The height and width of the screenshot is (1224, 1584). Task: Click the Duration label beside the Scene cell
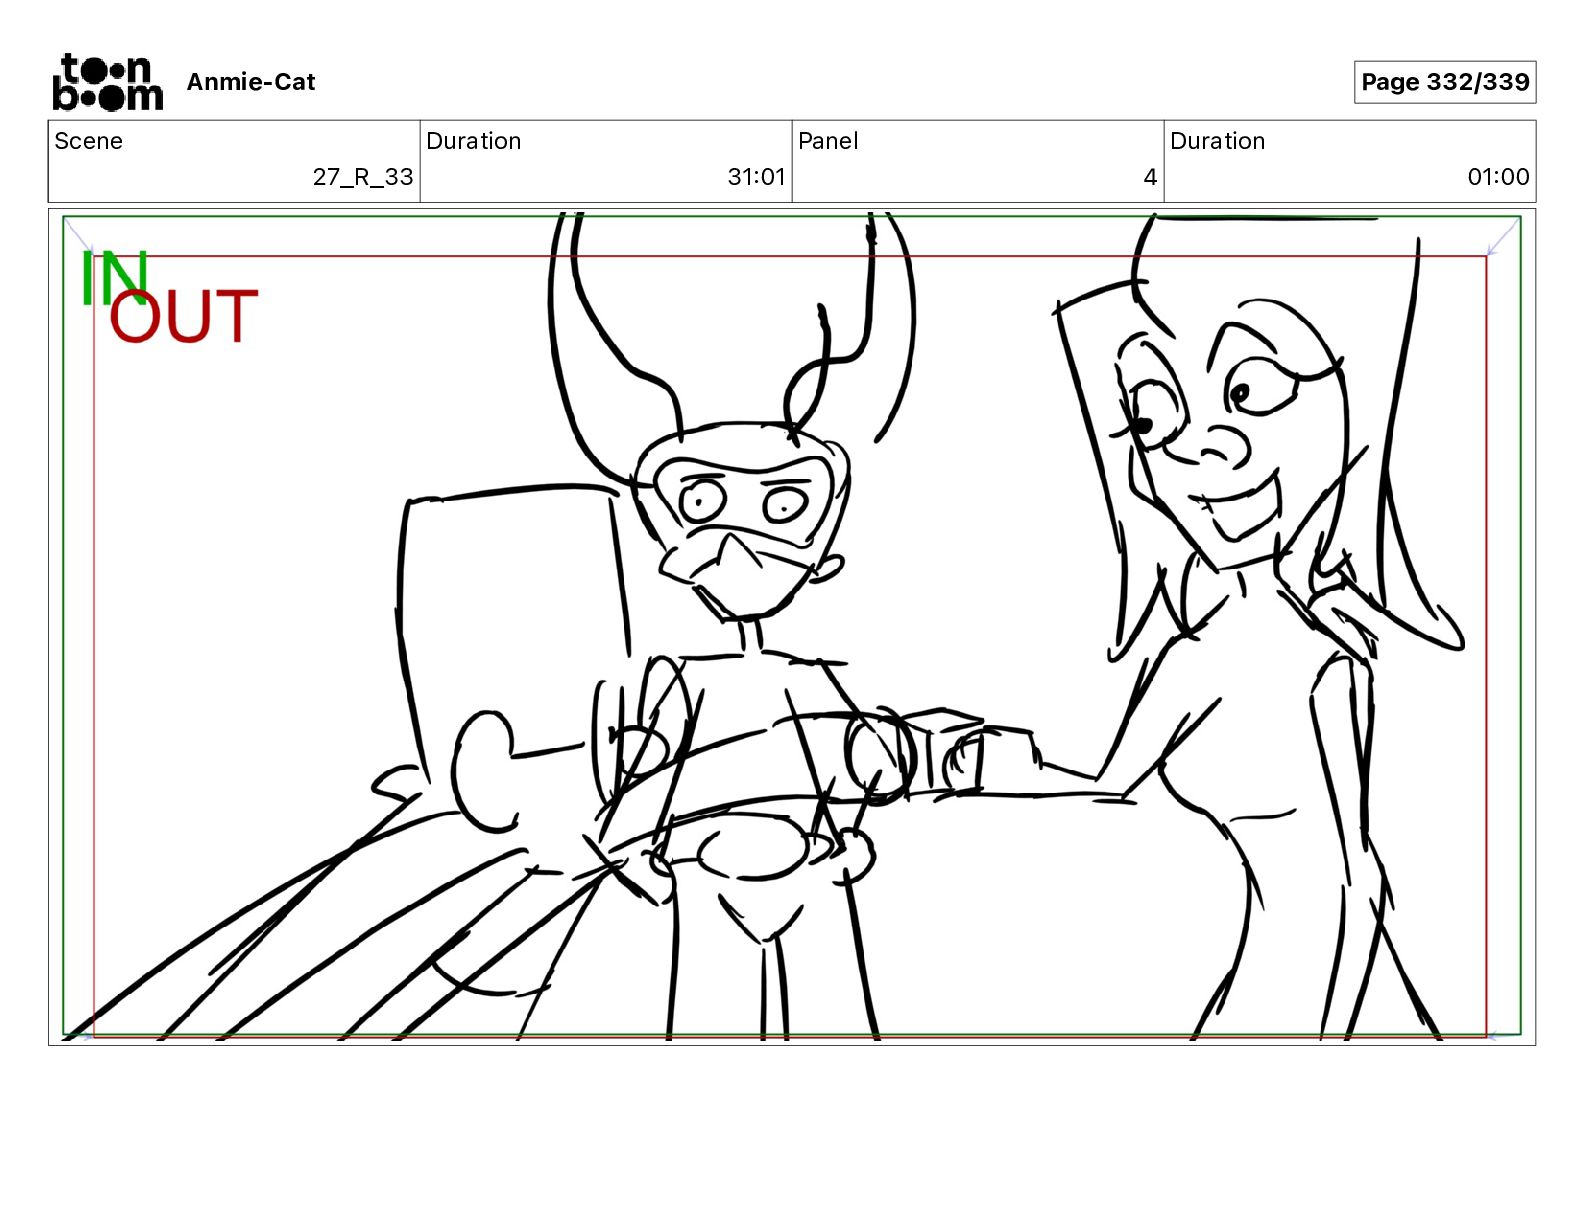(x=474, y=141)
